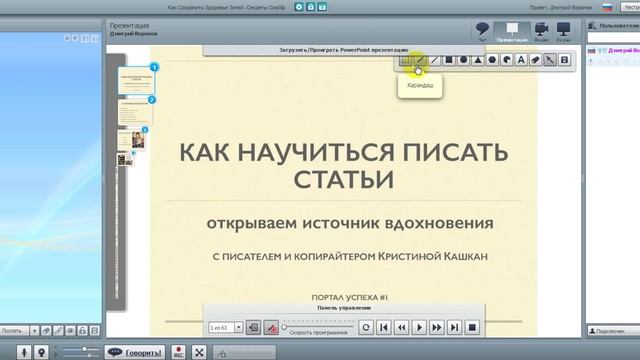Open the Screen sharing monitor tab
Image resolution: width=640 pixels, height=360 pixels.
pyautogui.click(x=564, y=32)
